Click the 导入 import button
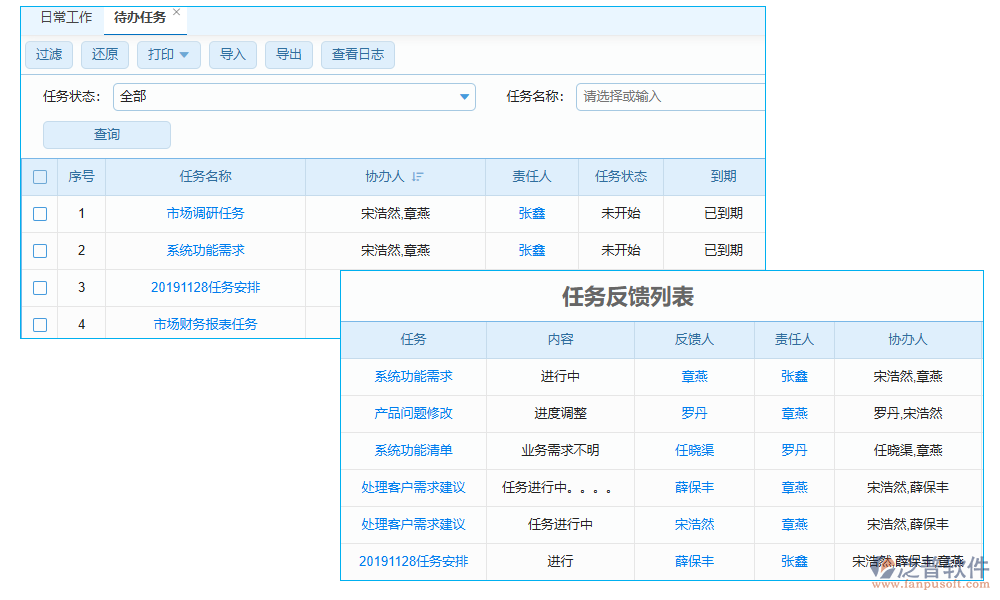 233,55
